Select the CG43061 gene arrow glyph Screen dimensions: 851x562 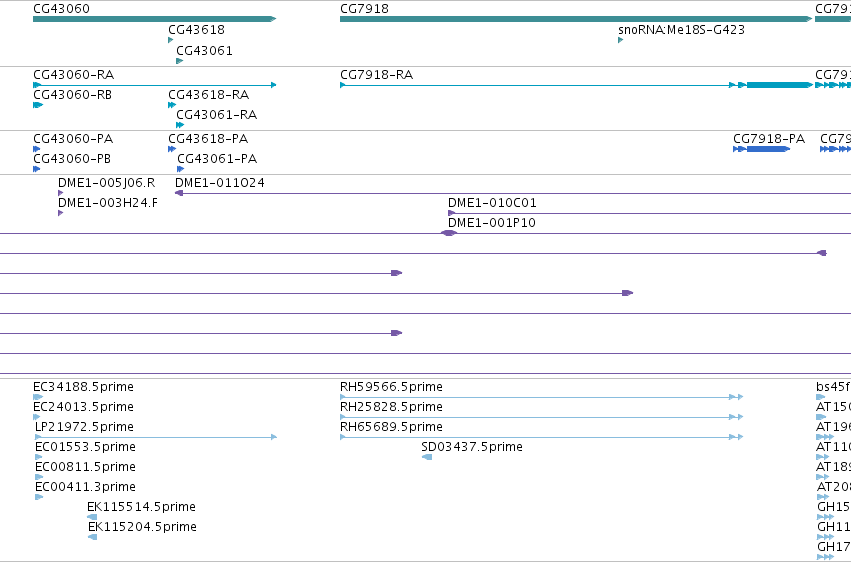tap(180, 61)
